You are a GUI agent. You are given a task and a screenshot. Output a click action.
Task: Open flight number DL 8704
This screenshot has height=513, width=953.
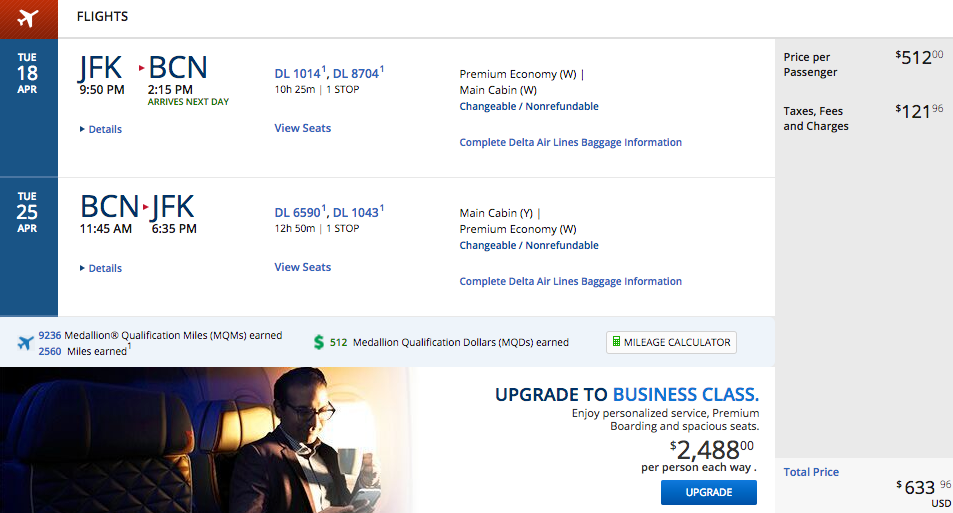(356, 74)
